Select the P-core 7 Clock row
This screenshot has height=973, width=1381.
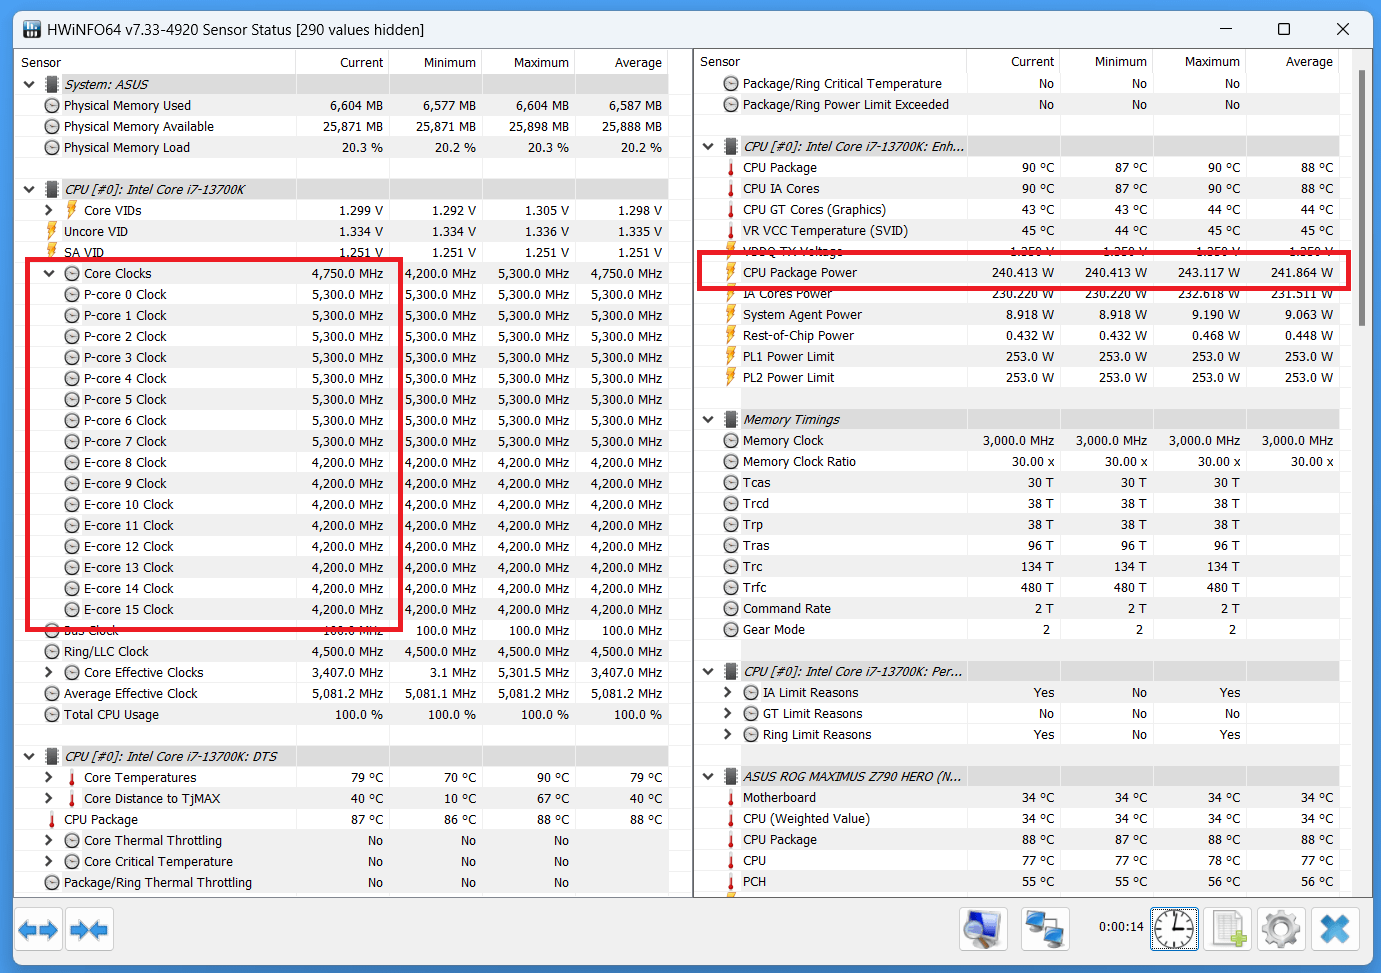pyautogui.click(x=341, y=442)
